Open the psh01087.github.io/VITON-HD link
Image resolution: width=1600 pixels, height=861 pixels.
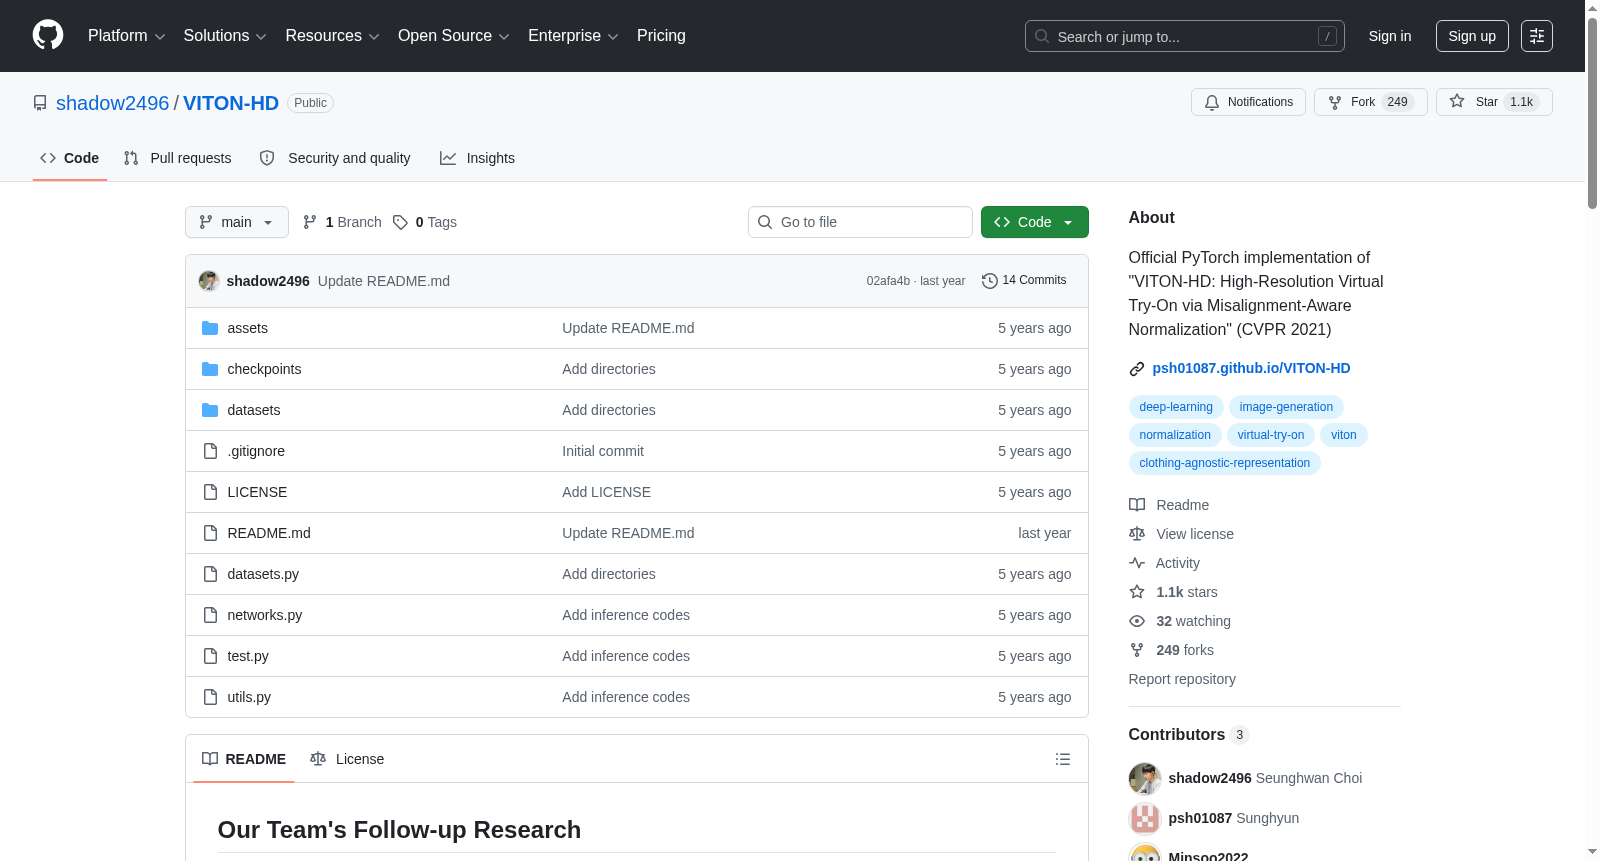1251,369
